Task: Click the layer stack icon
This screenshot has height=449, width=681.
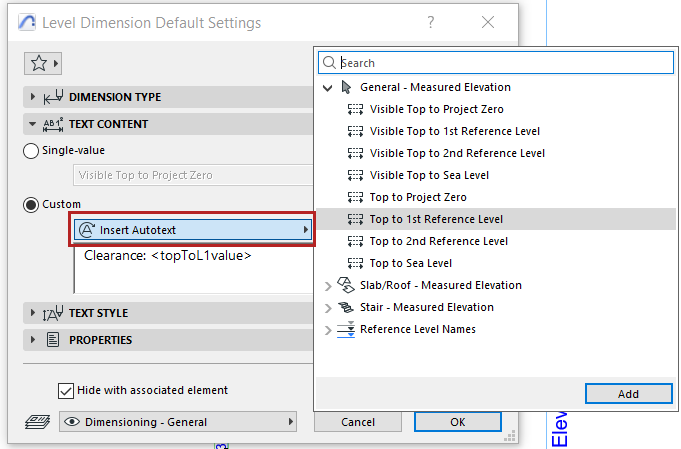Action: click(37, 422)
